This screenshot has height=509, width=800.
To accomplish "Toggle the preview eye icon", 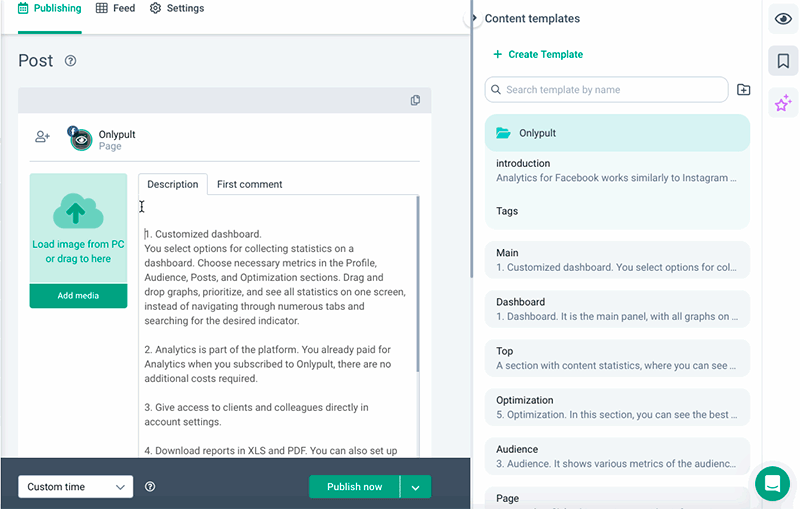I will [783, 19].
